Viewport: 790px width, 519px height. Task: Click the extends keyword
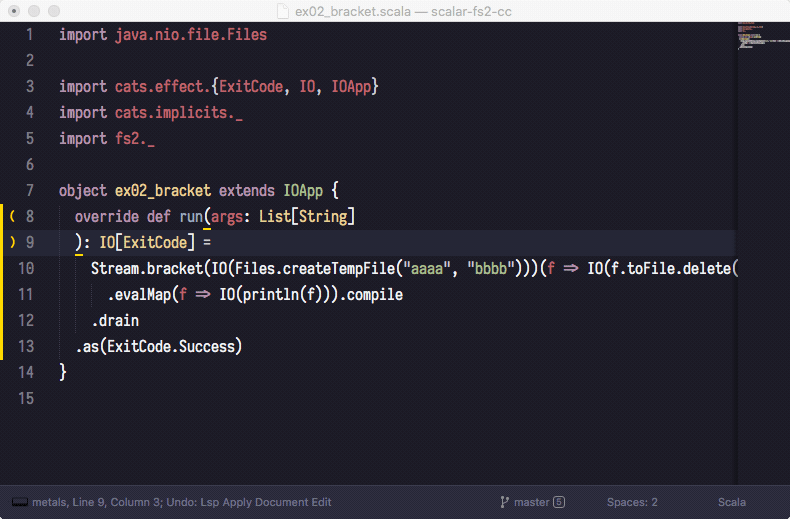coord(247,190)
